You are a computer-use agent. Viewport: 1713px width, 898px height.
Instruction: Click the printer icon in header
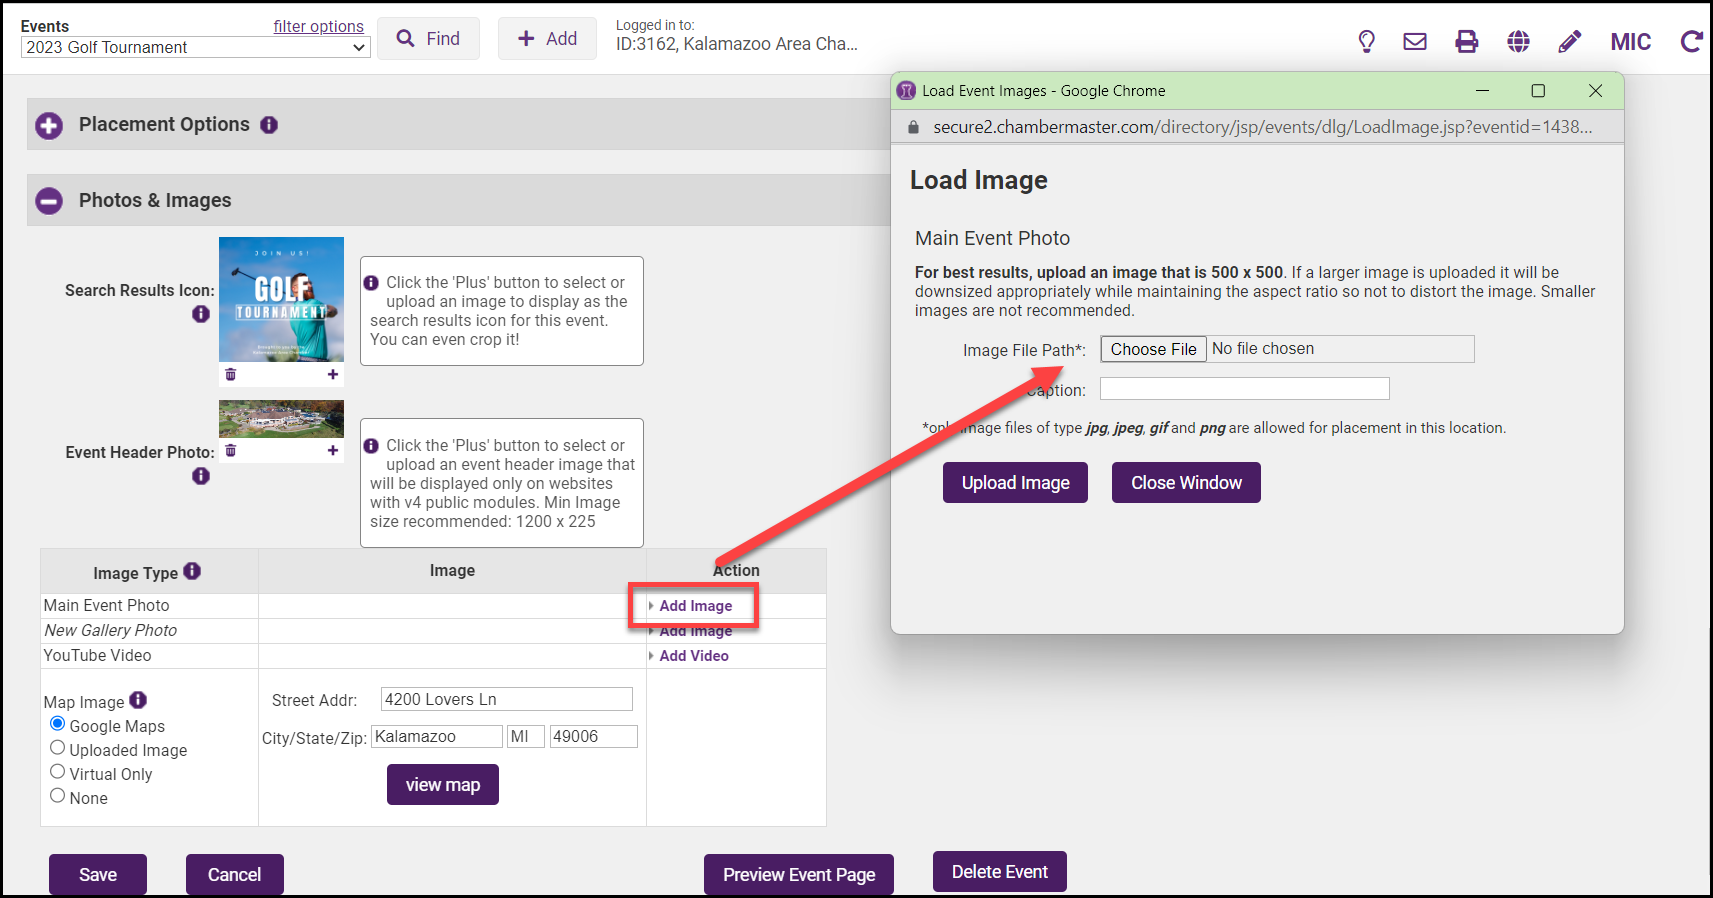click(x=1466, y=41)
